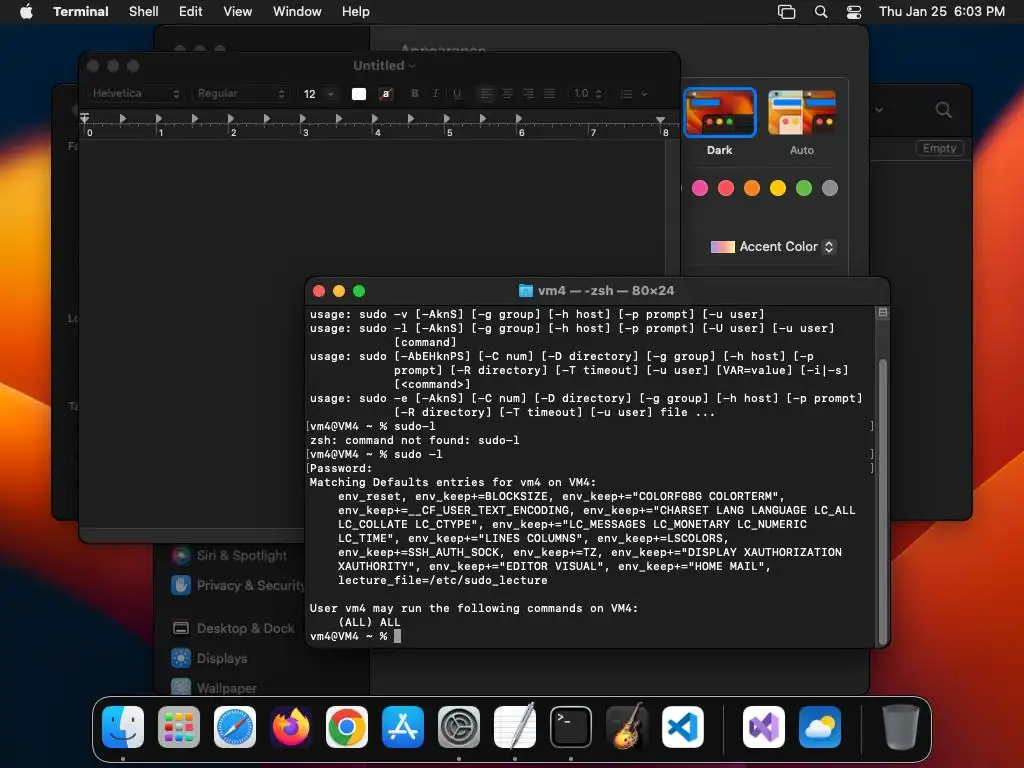Click the Apple menu icon
This screenshot has width=1024, height=768.
pyautogui.click(x=26, y=12)
